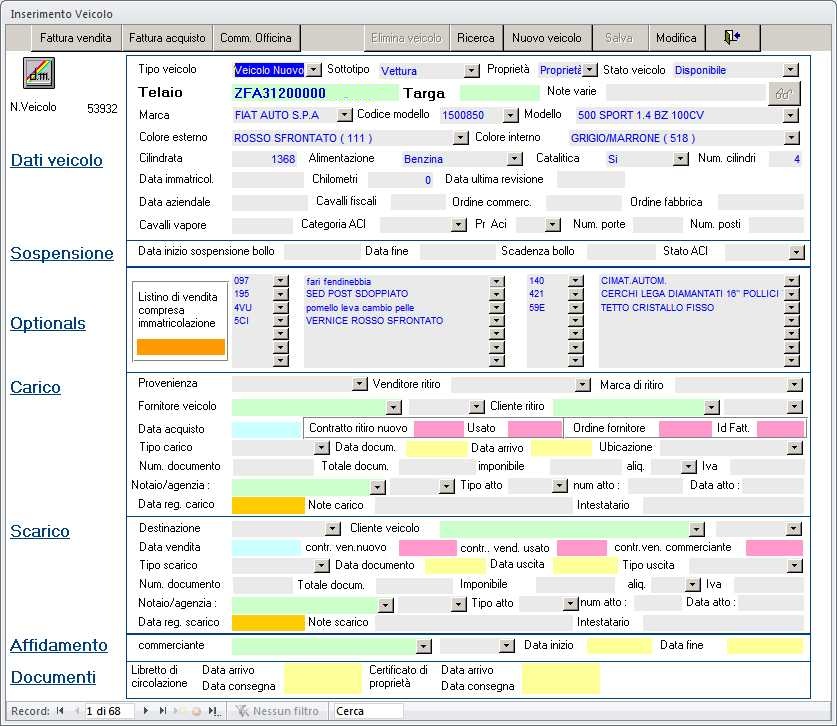
Task: Expand the Colore esterno dropdown
Action: pos(461,137)
